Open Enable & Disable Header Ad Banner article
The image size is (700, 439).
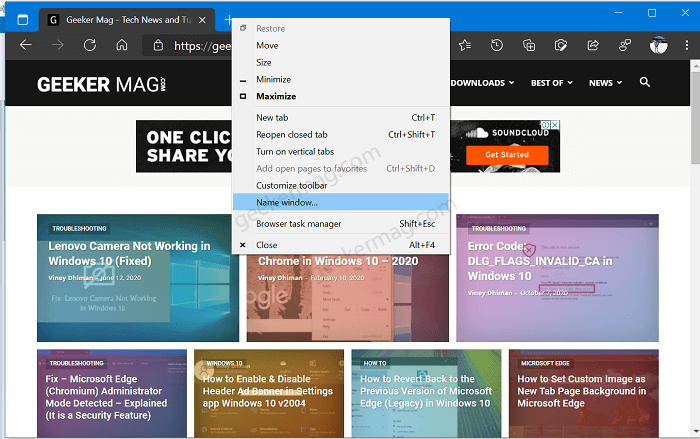coord(267,391)
